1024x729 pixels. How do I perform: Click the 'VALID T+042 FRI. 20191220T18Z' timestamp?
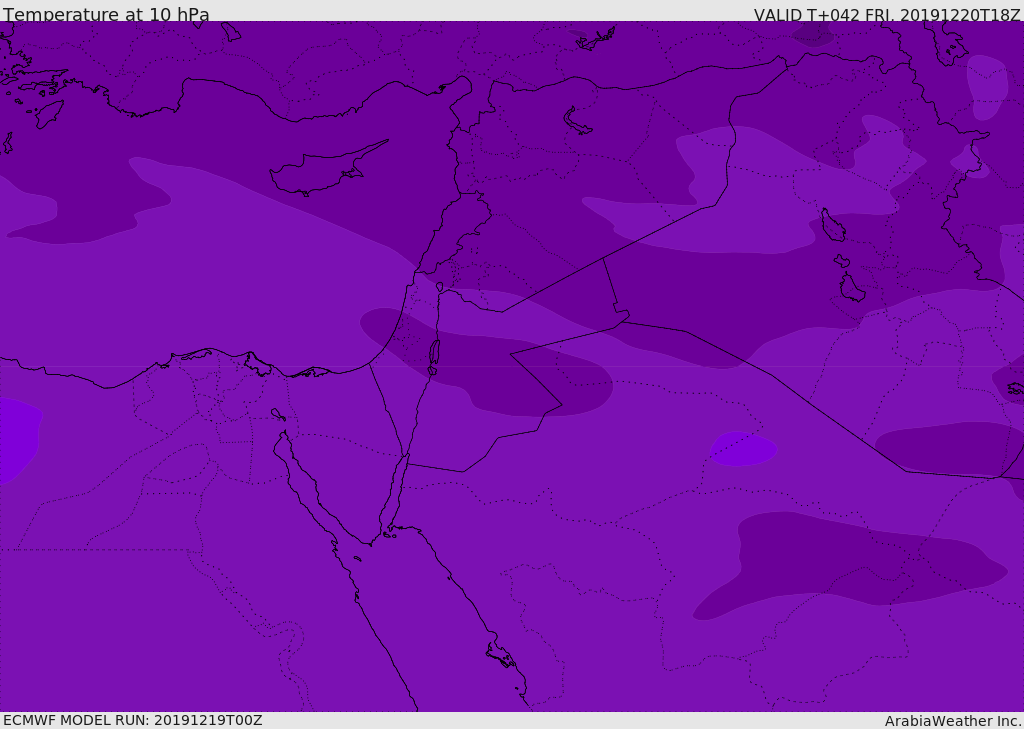[887, 15]
